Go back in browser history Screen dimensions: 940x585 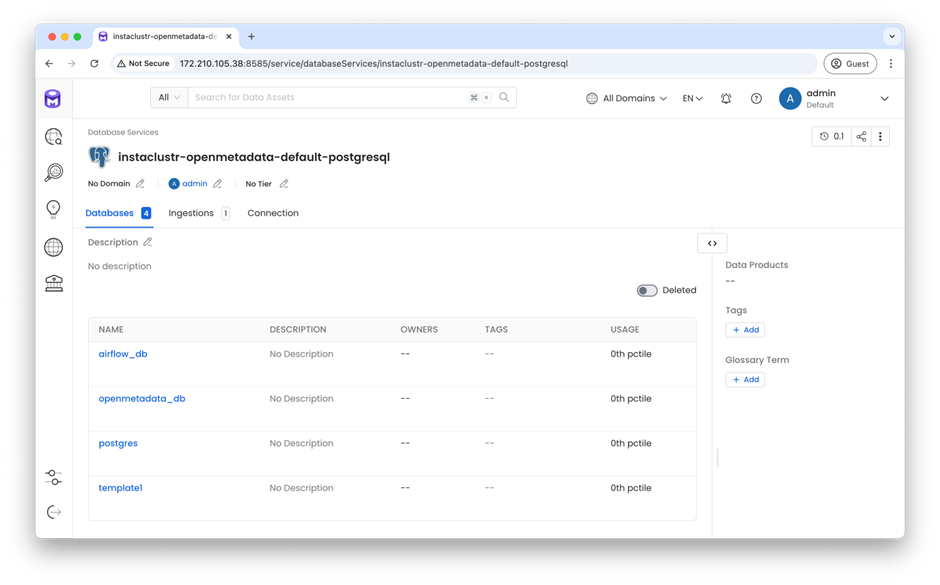pyautogui.click(x=49, y=64)
